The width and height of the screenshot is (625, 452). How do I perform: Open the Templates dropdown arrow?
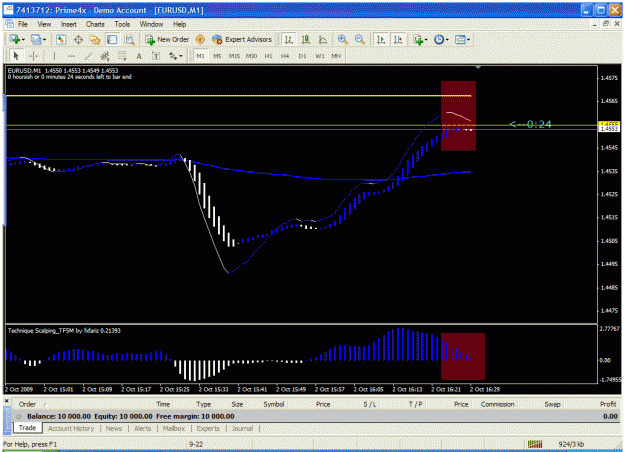(468, 39)
